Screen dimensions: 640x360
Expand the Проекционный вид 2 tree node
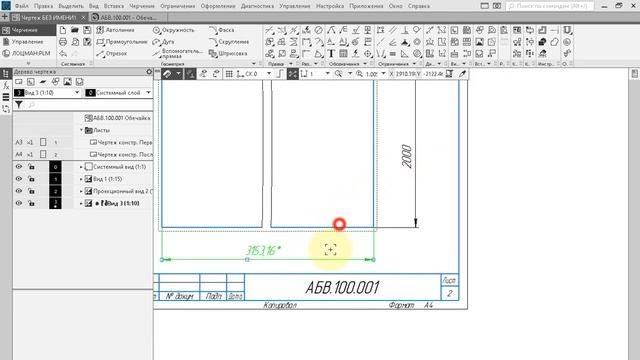tap(81, 191)
